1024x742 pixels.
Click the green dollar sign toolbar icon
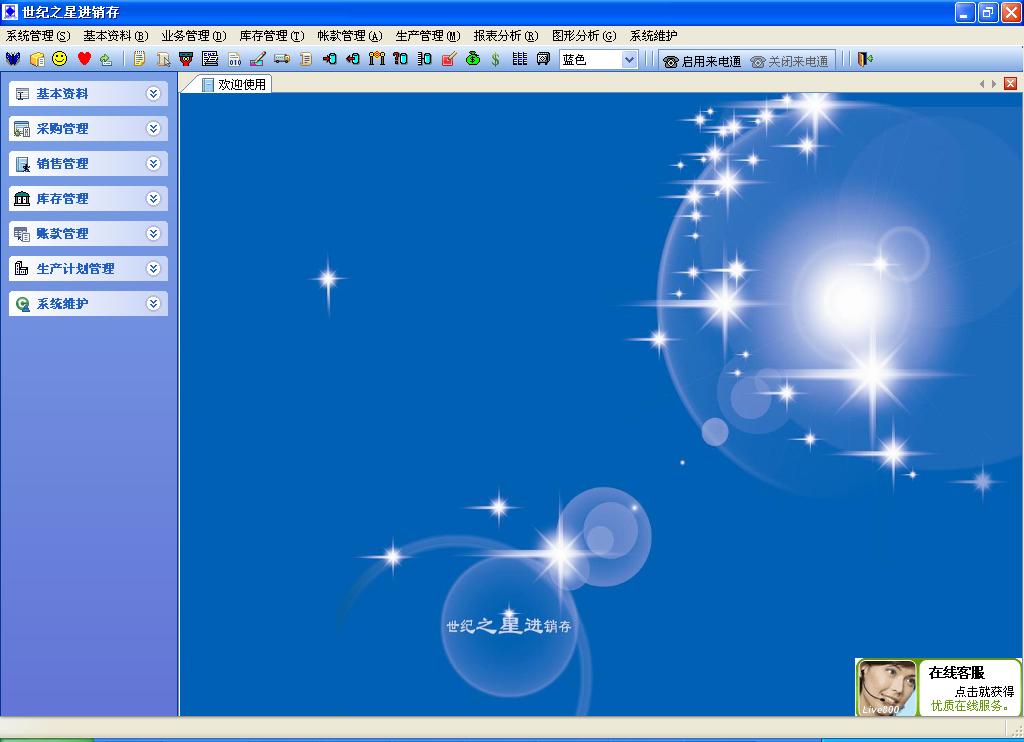pyautogui.click(x=495, y=59)
